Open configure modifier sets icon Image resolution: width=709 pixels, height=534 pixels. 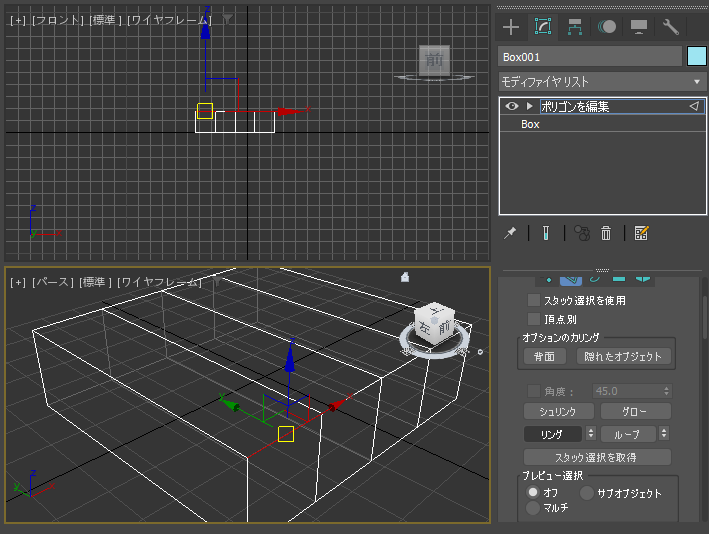(641, 233)
